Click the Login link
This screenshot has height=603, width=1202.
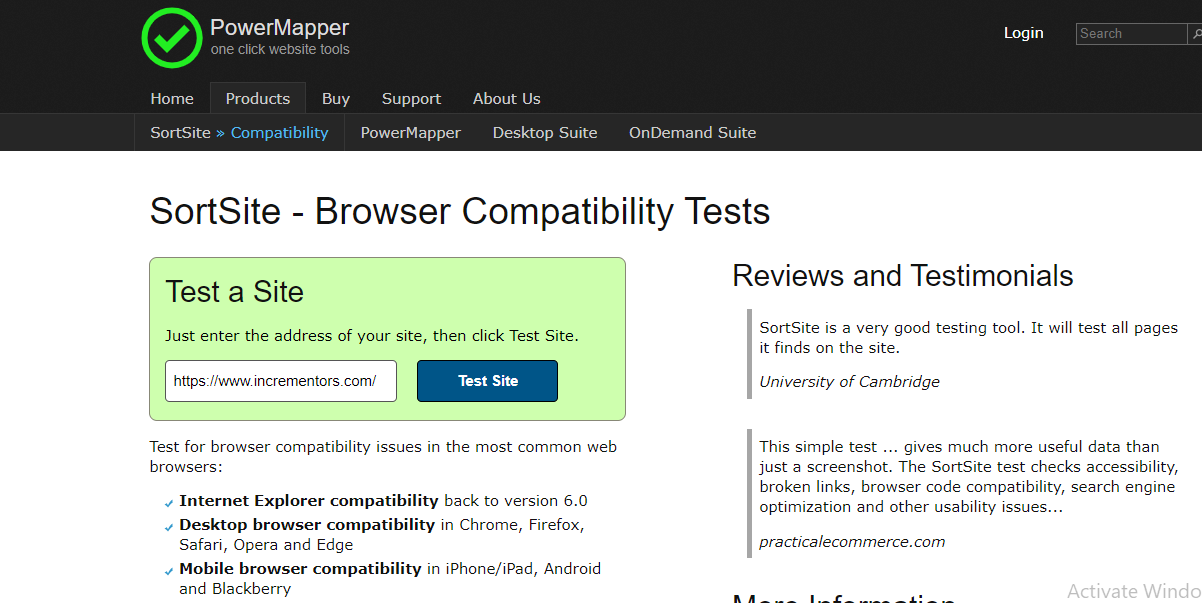[1024, 33]
